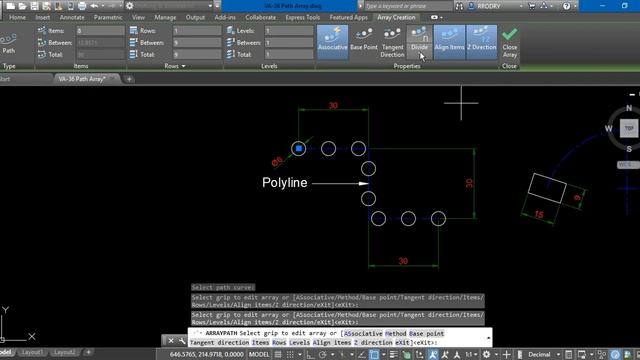
Task: Open the 1:1 annotation scale dropdown
Action: 471,354
